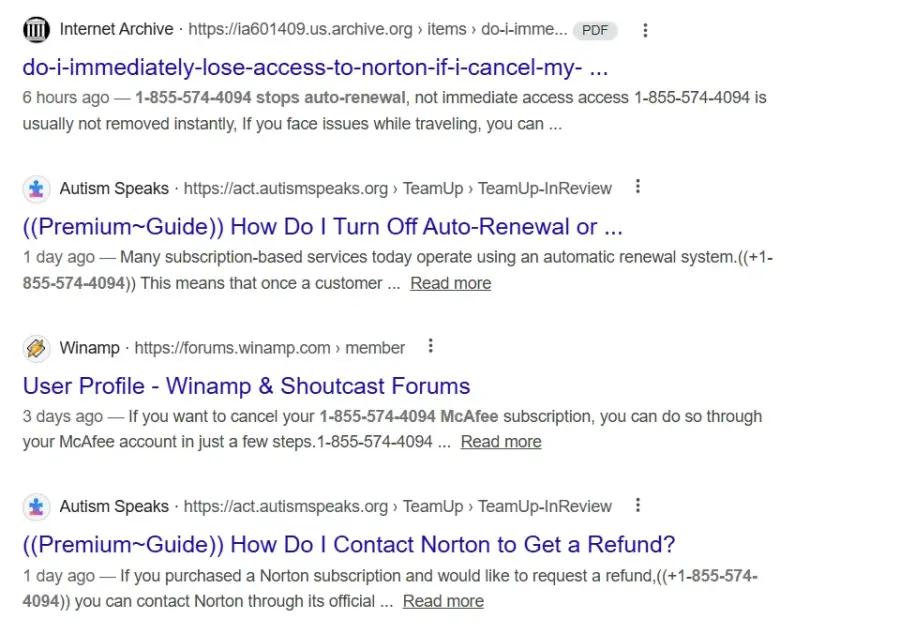Image resolution: width=900 pixels, height=634 pixels.
Task: Click the Winamp site name
Action: pos(90,348)
